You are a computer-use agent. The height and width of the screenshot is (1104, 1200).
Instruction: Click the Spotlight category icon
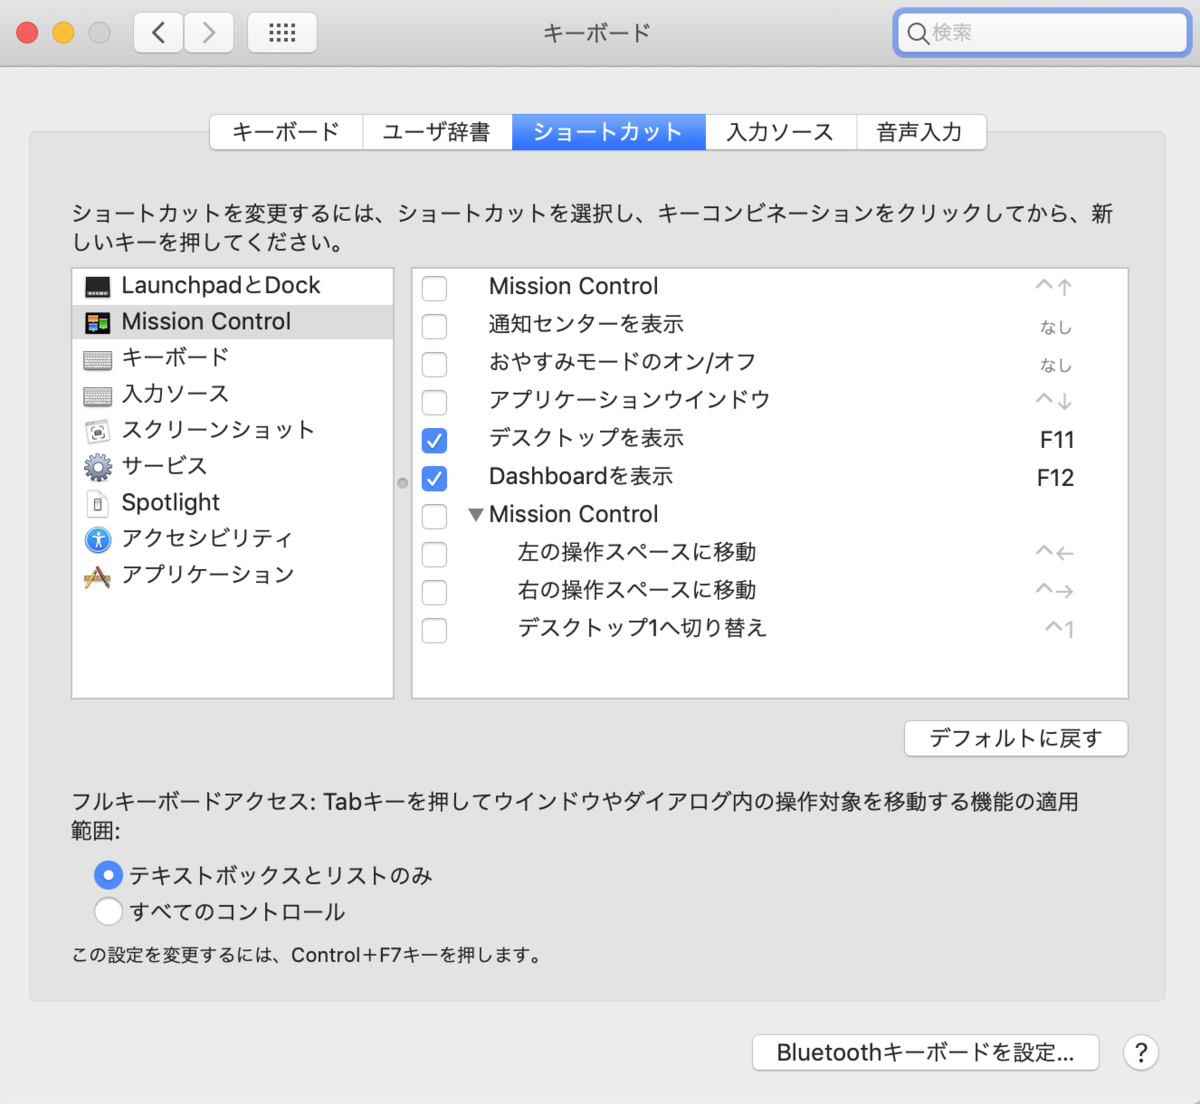tap(98, 504)
